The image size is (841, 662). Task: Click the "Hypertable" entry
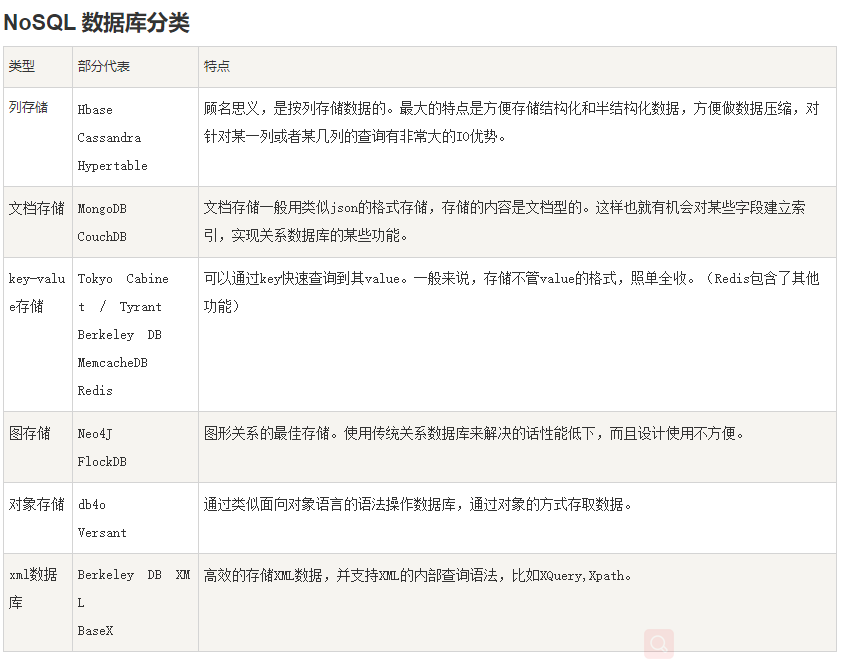click(113, 166)
